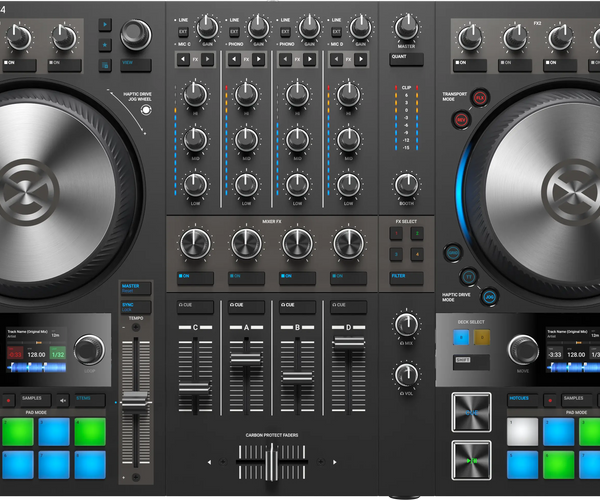Image resolution: width=600 pixels, height=500 pixels.
Task: Toggle Mixer FX ON for channel A
Action: [246, 278]
